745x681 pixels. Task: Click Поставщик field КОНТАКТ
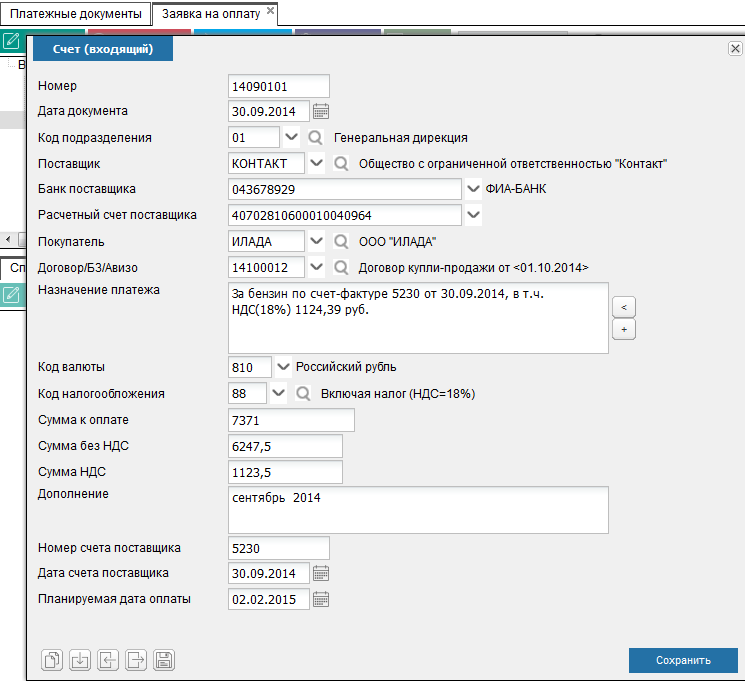[266, 163]
